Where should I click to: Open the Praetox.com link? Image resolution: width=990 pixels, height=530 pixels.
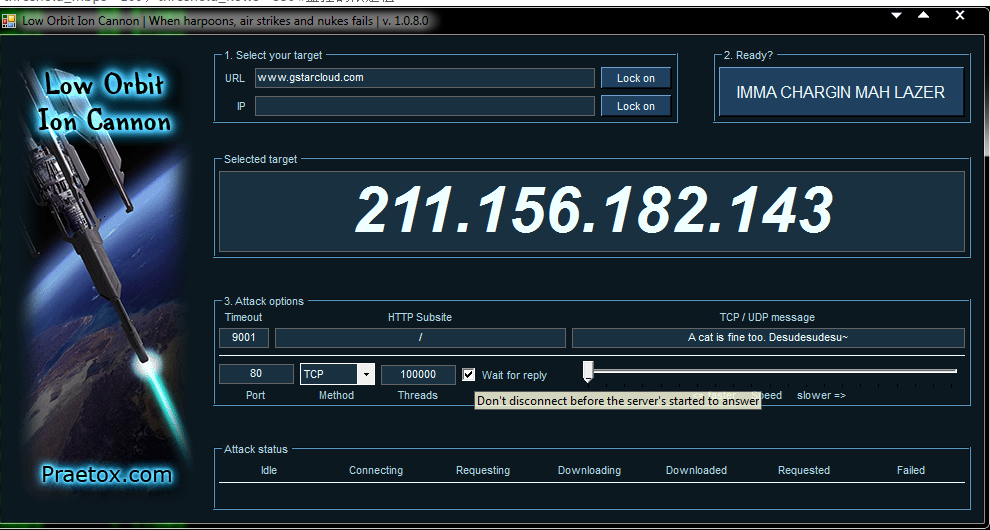tap(107, 475)
